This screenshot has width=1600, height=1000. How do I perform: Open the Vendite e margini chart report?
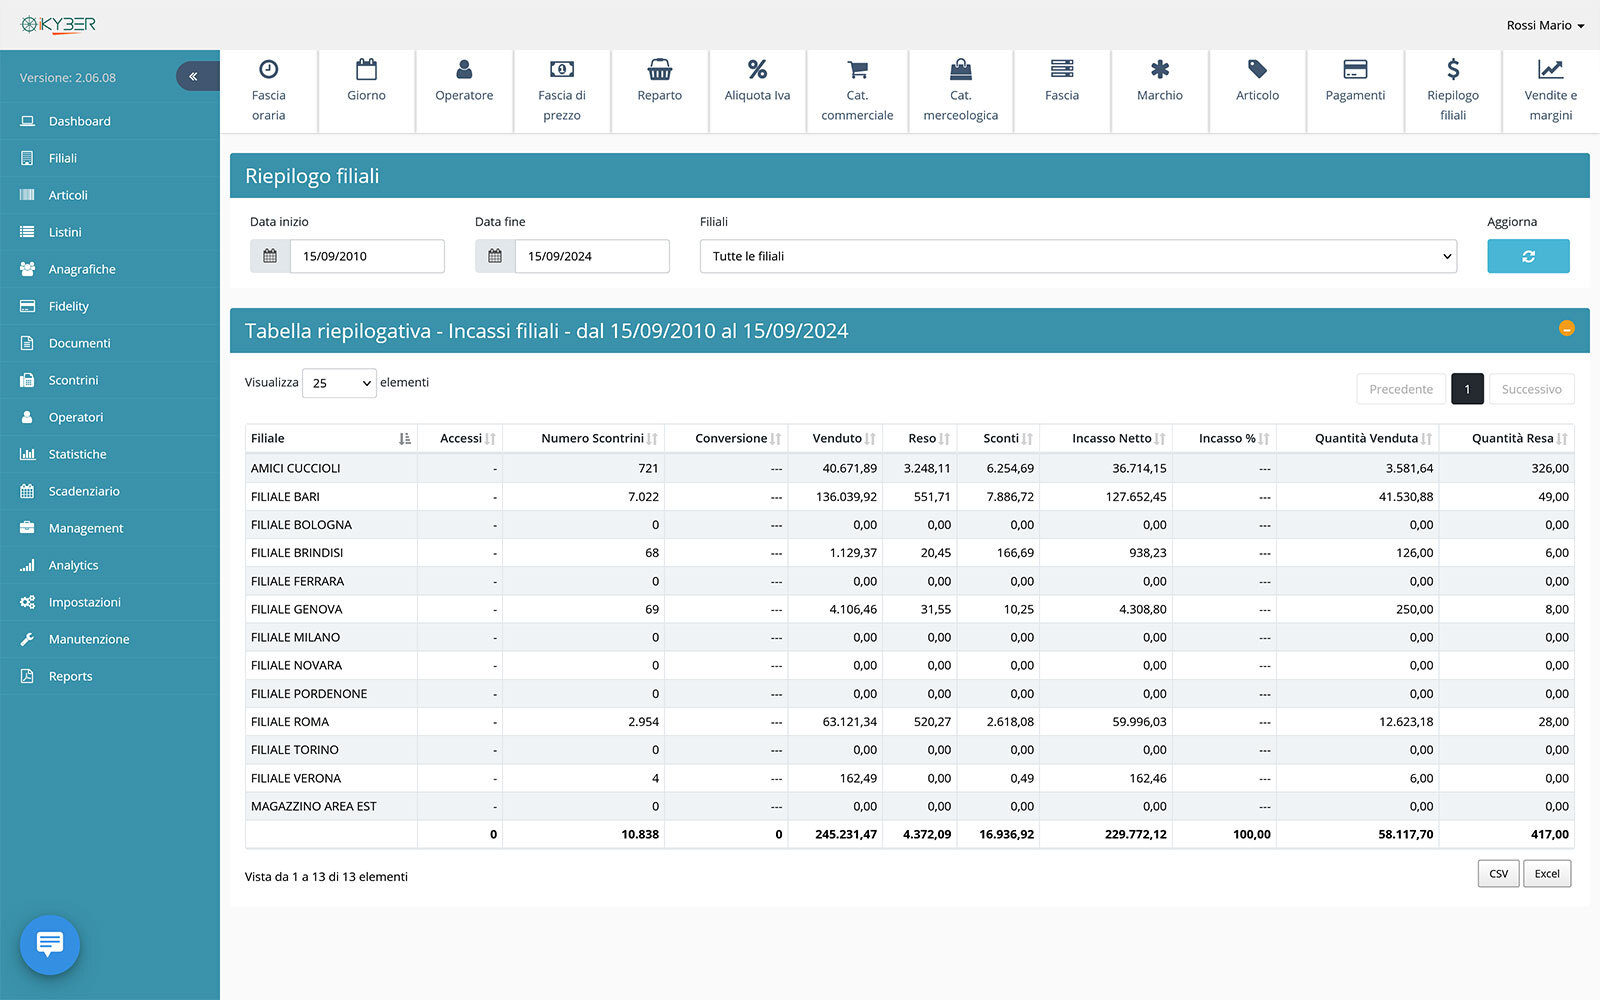tap(1551, 91)
